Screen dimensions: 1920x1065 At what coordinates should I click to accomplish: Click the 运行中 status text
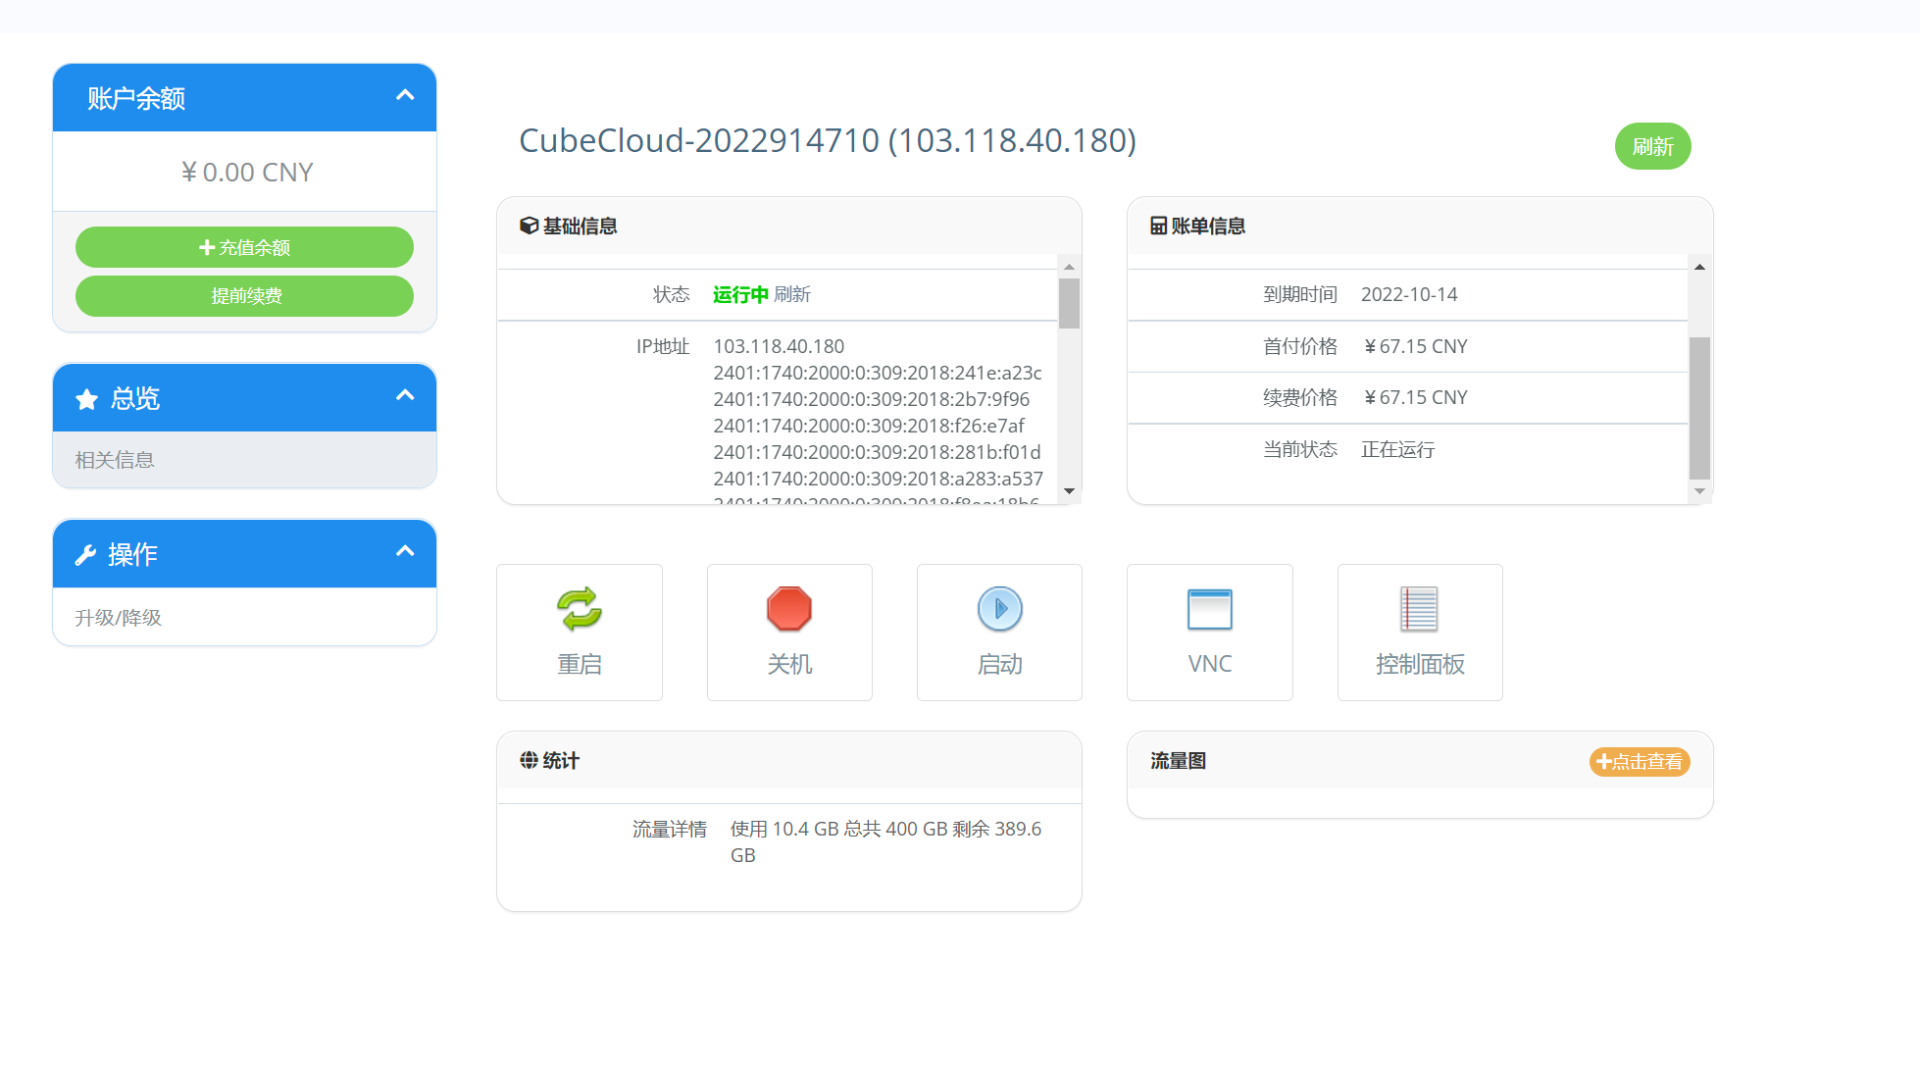pyautogui.click(x=740, y=295)
